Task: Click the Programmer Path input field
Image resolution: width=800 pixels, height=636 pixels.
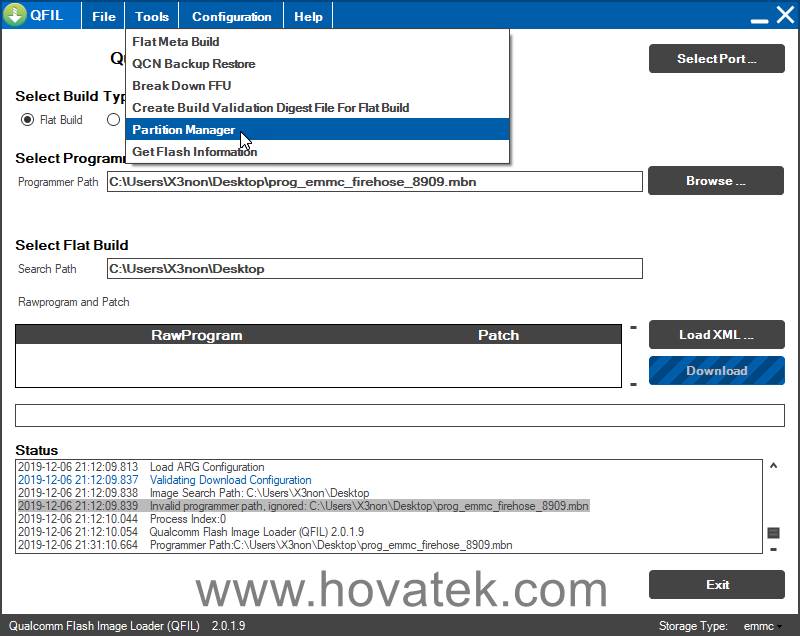Action: click(x=374, y=182)
